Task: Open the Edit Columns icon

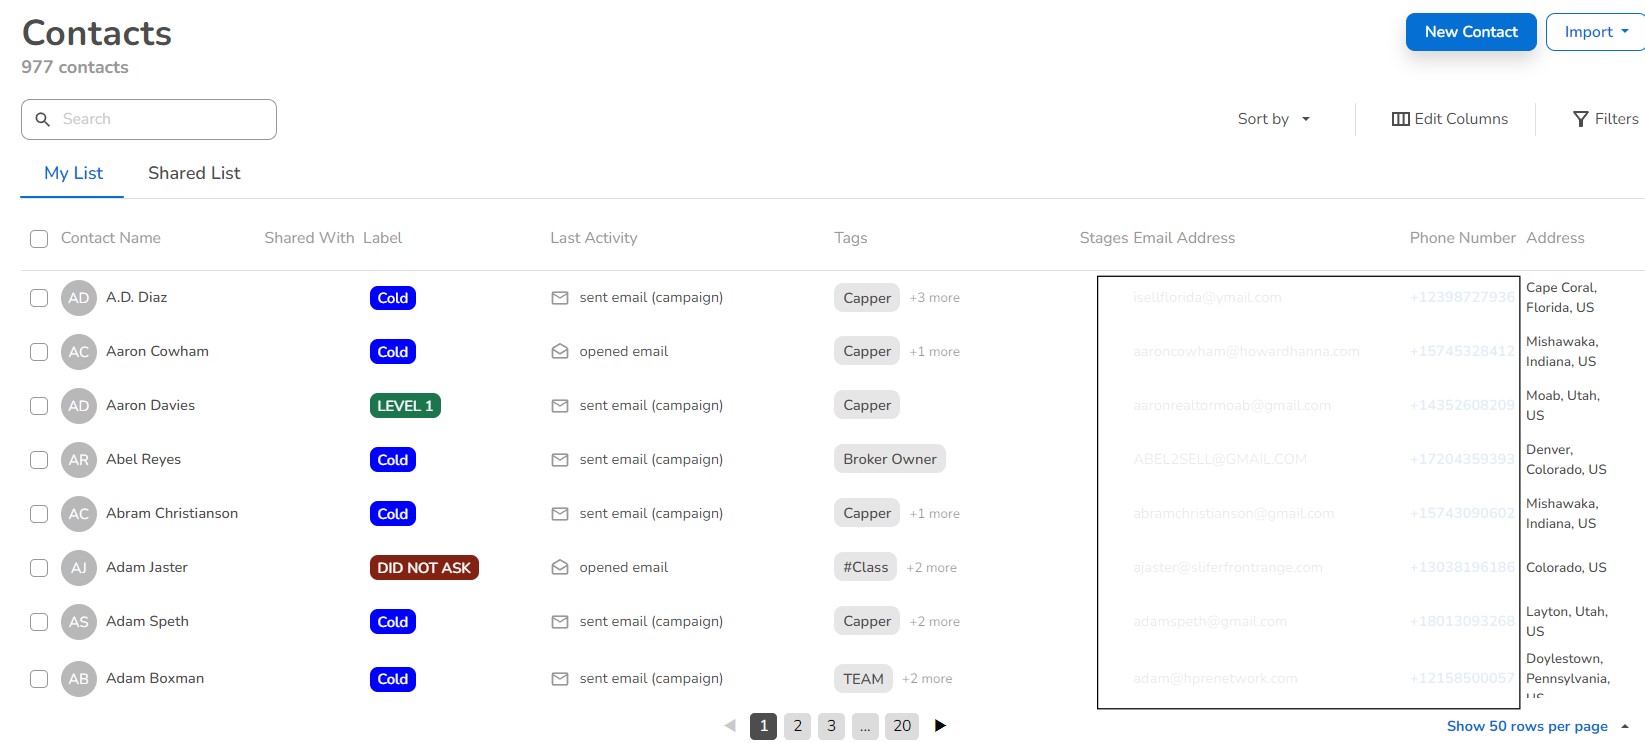Action: (x=1400, y=119)
